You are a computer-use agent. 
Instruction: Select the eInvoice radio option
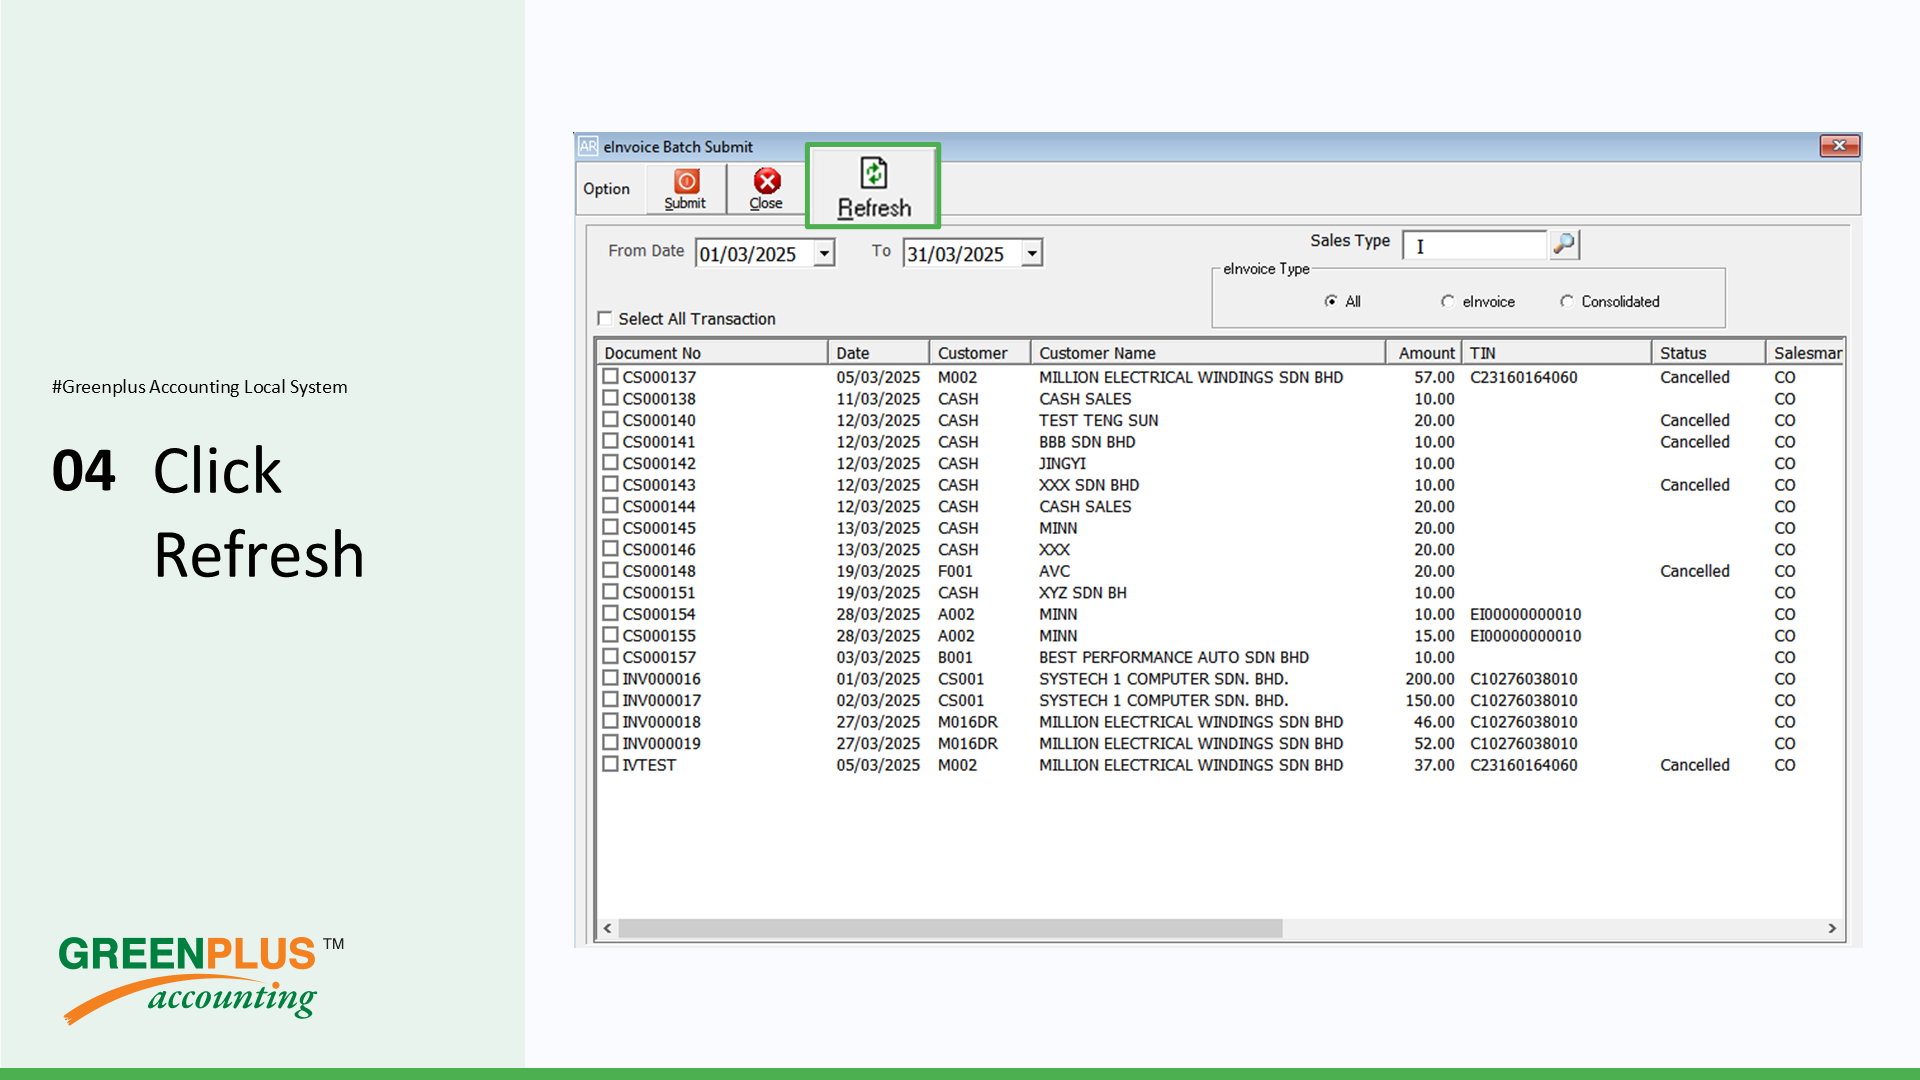1447,301
